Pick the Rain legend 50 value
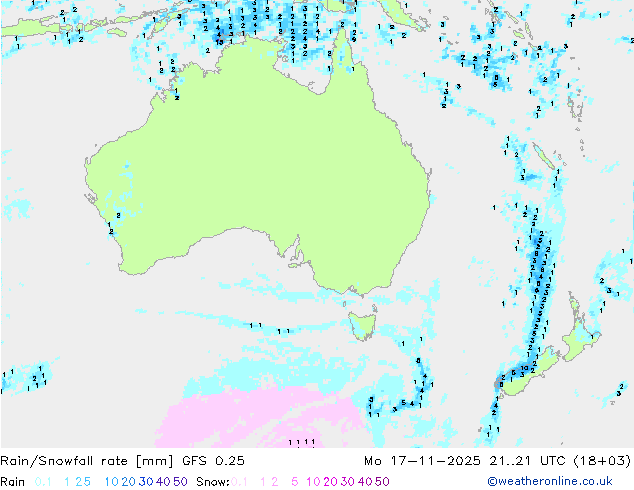Screen dimensions: 634x490 (x=180, y=482)
